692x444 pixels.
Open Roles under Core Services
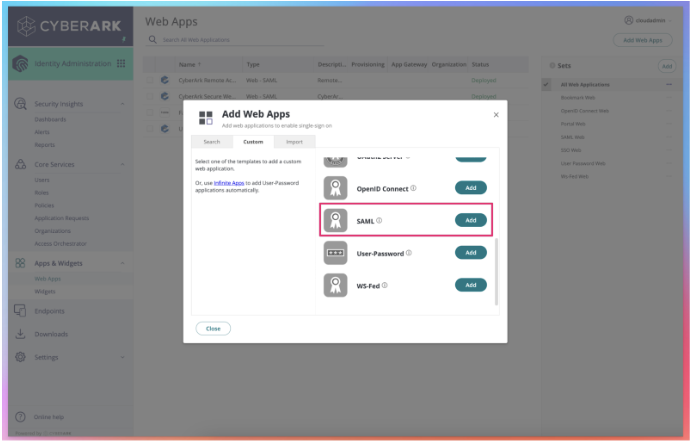41,193
